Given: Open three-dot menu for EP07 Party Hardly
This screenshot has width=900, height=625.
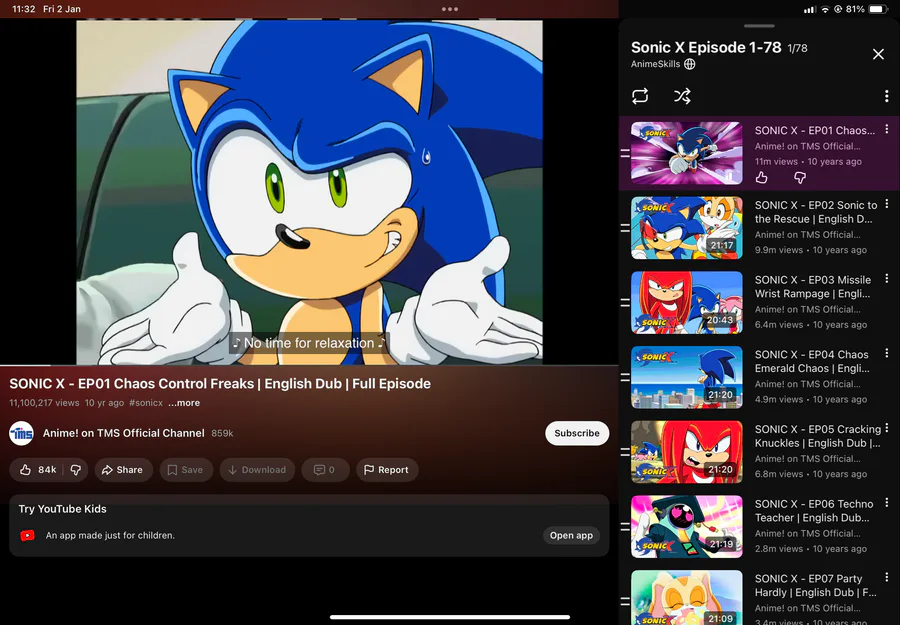Looking at the screenshot, I should [x=887, y=577].
